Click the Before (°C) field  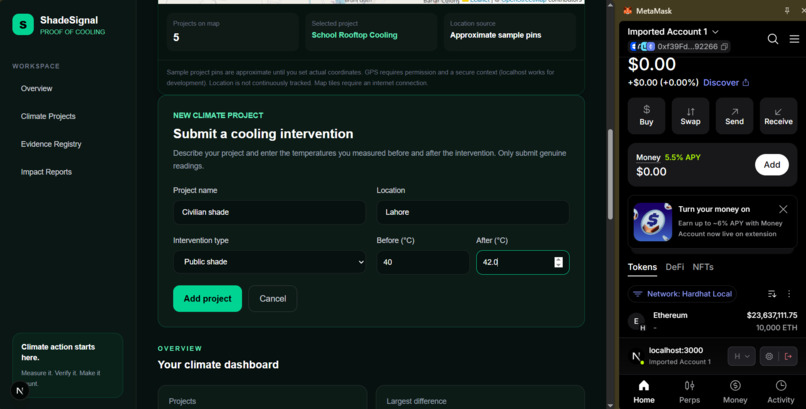pos(423,262)
